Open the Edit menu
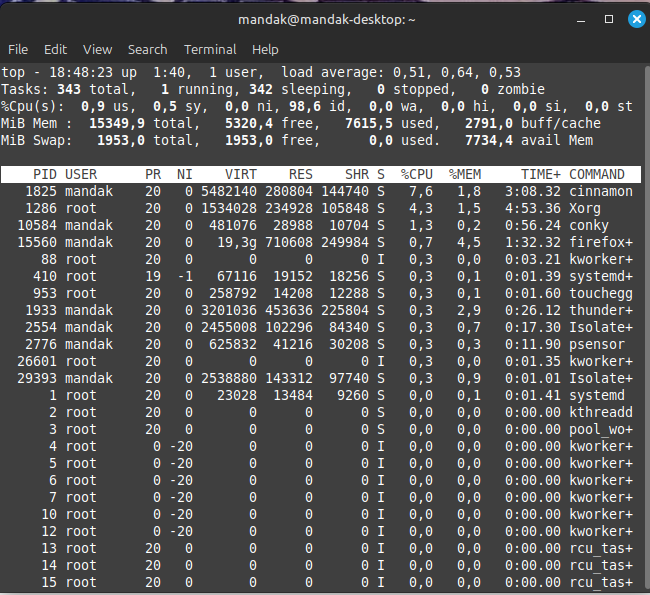This screenshot has width=650, height=595. (56, 50)
